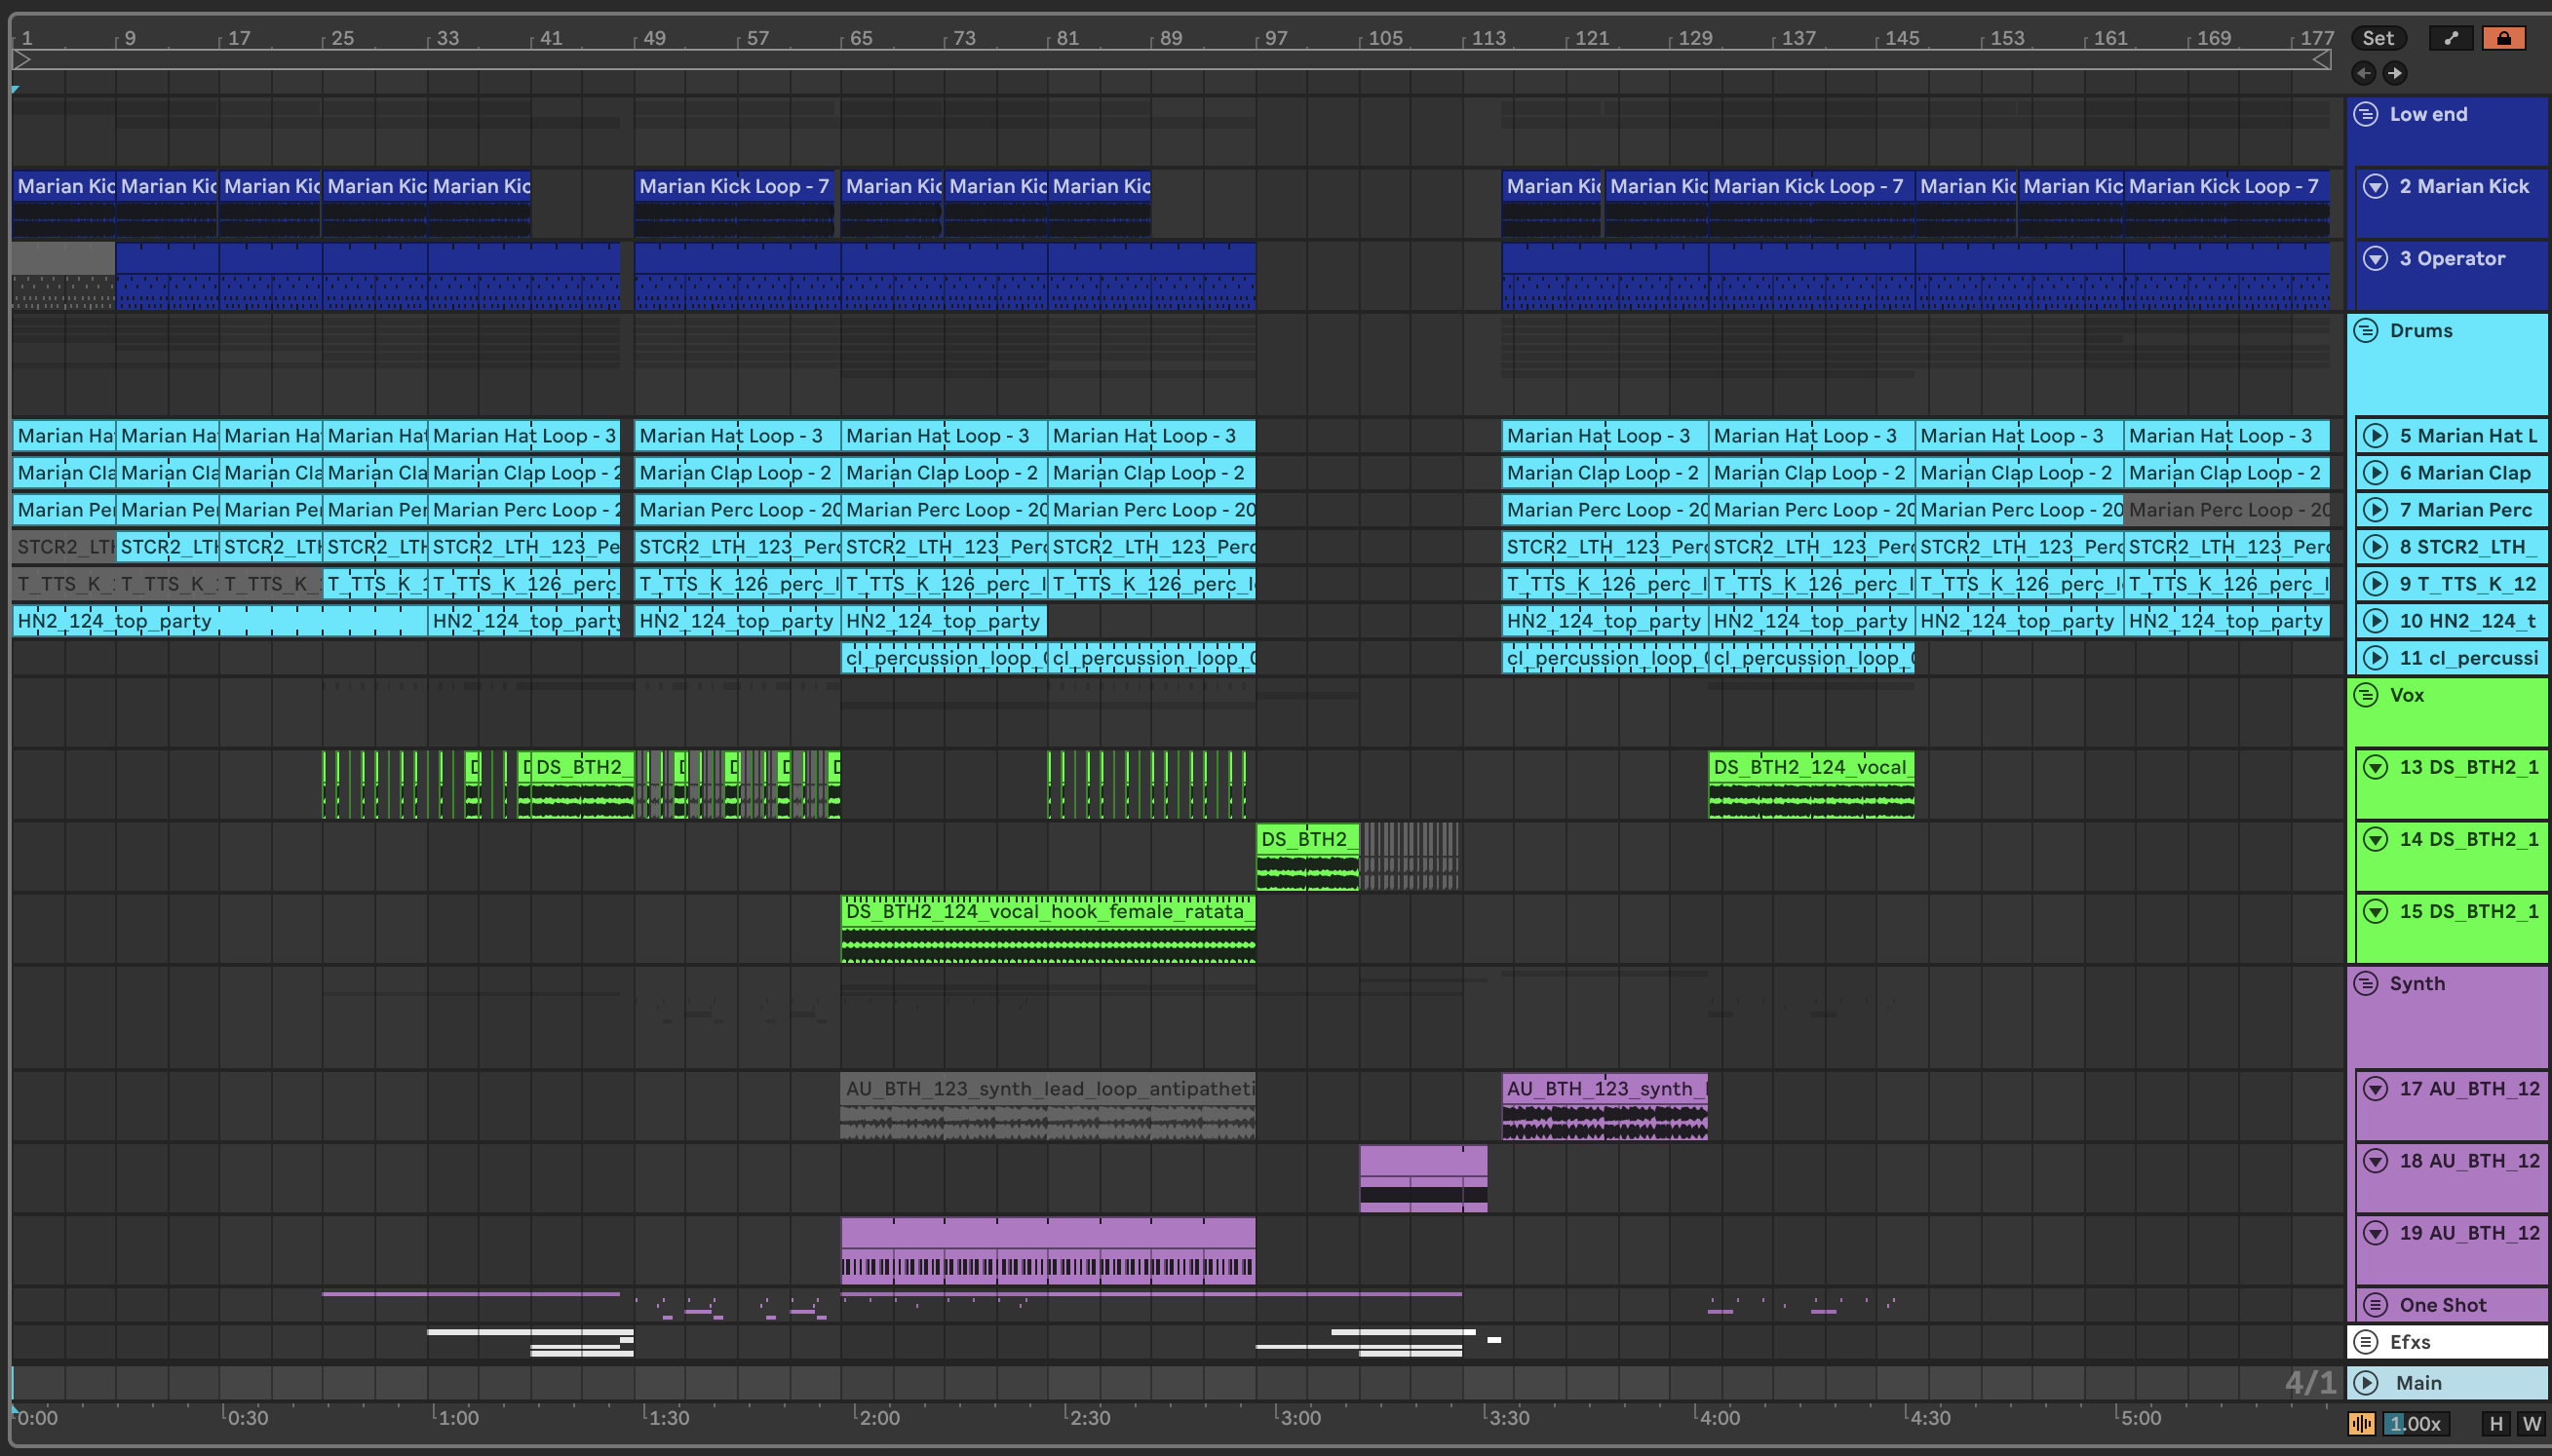The height and width of the screenshot is (1456, 2552).
Task: Click the Efxs group fold icon
Action: 2366,1342
